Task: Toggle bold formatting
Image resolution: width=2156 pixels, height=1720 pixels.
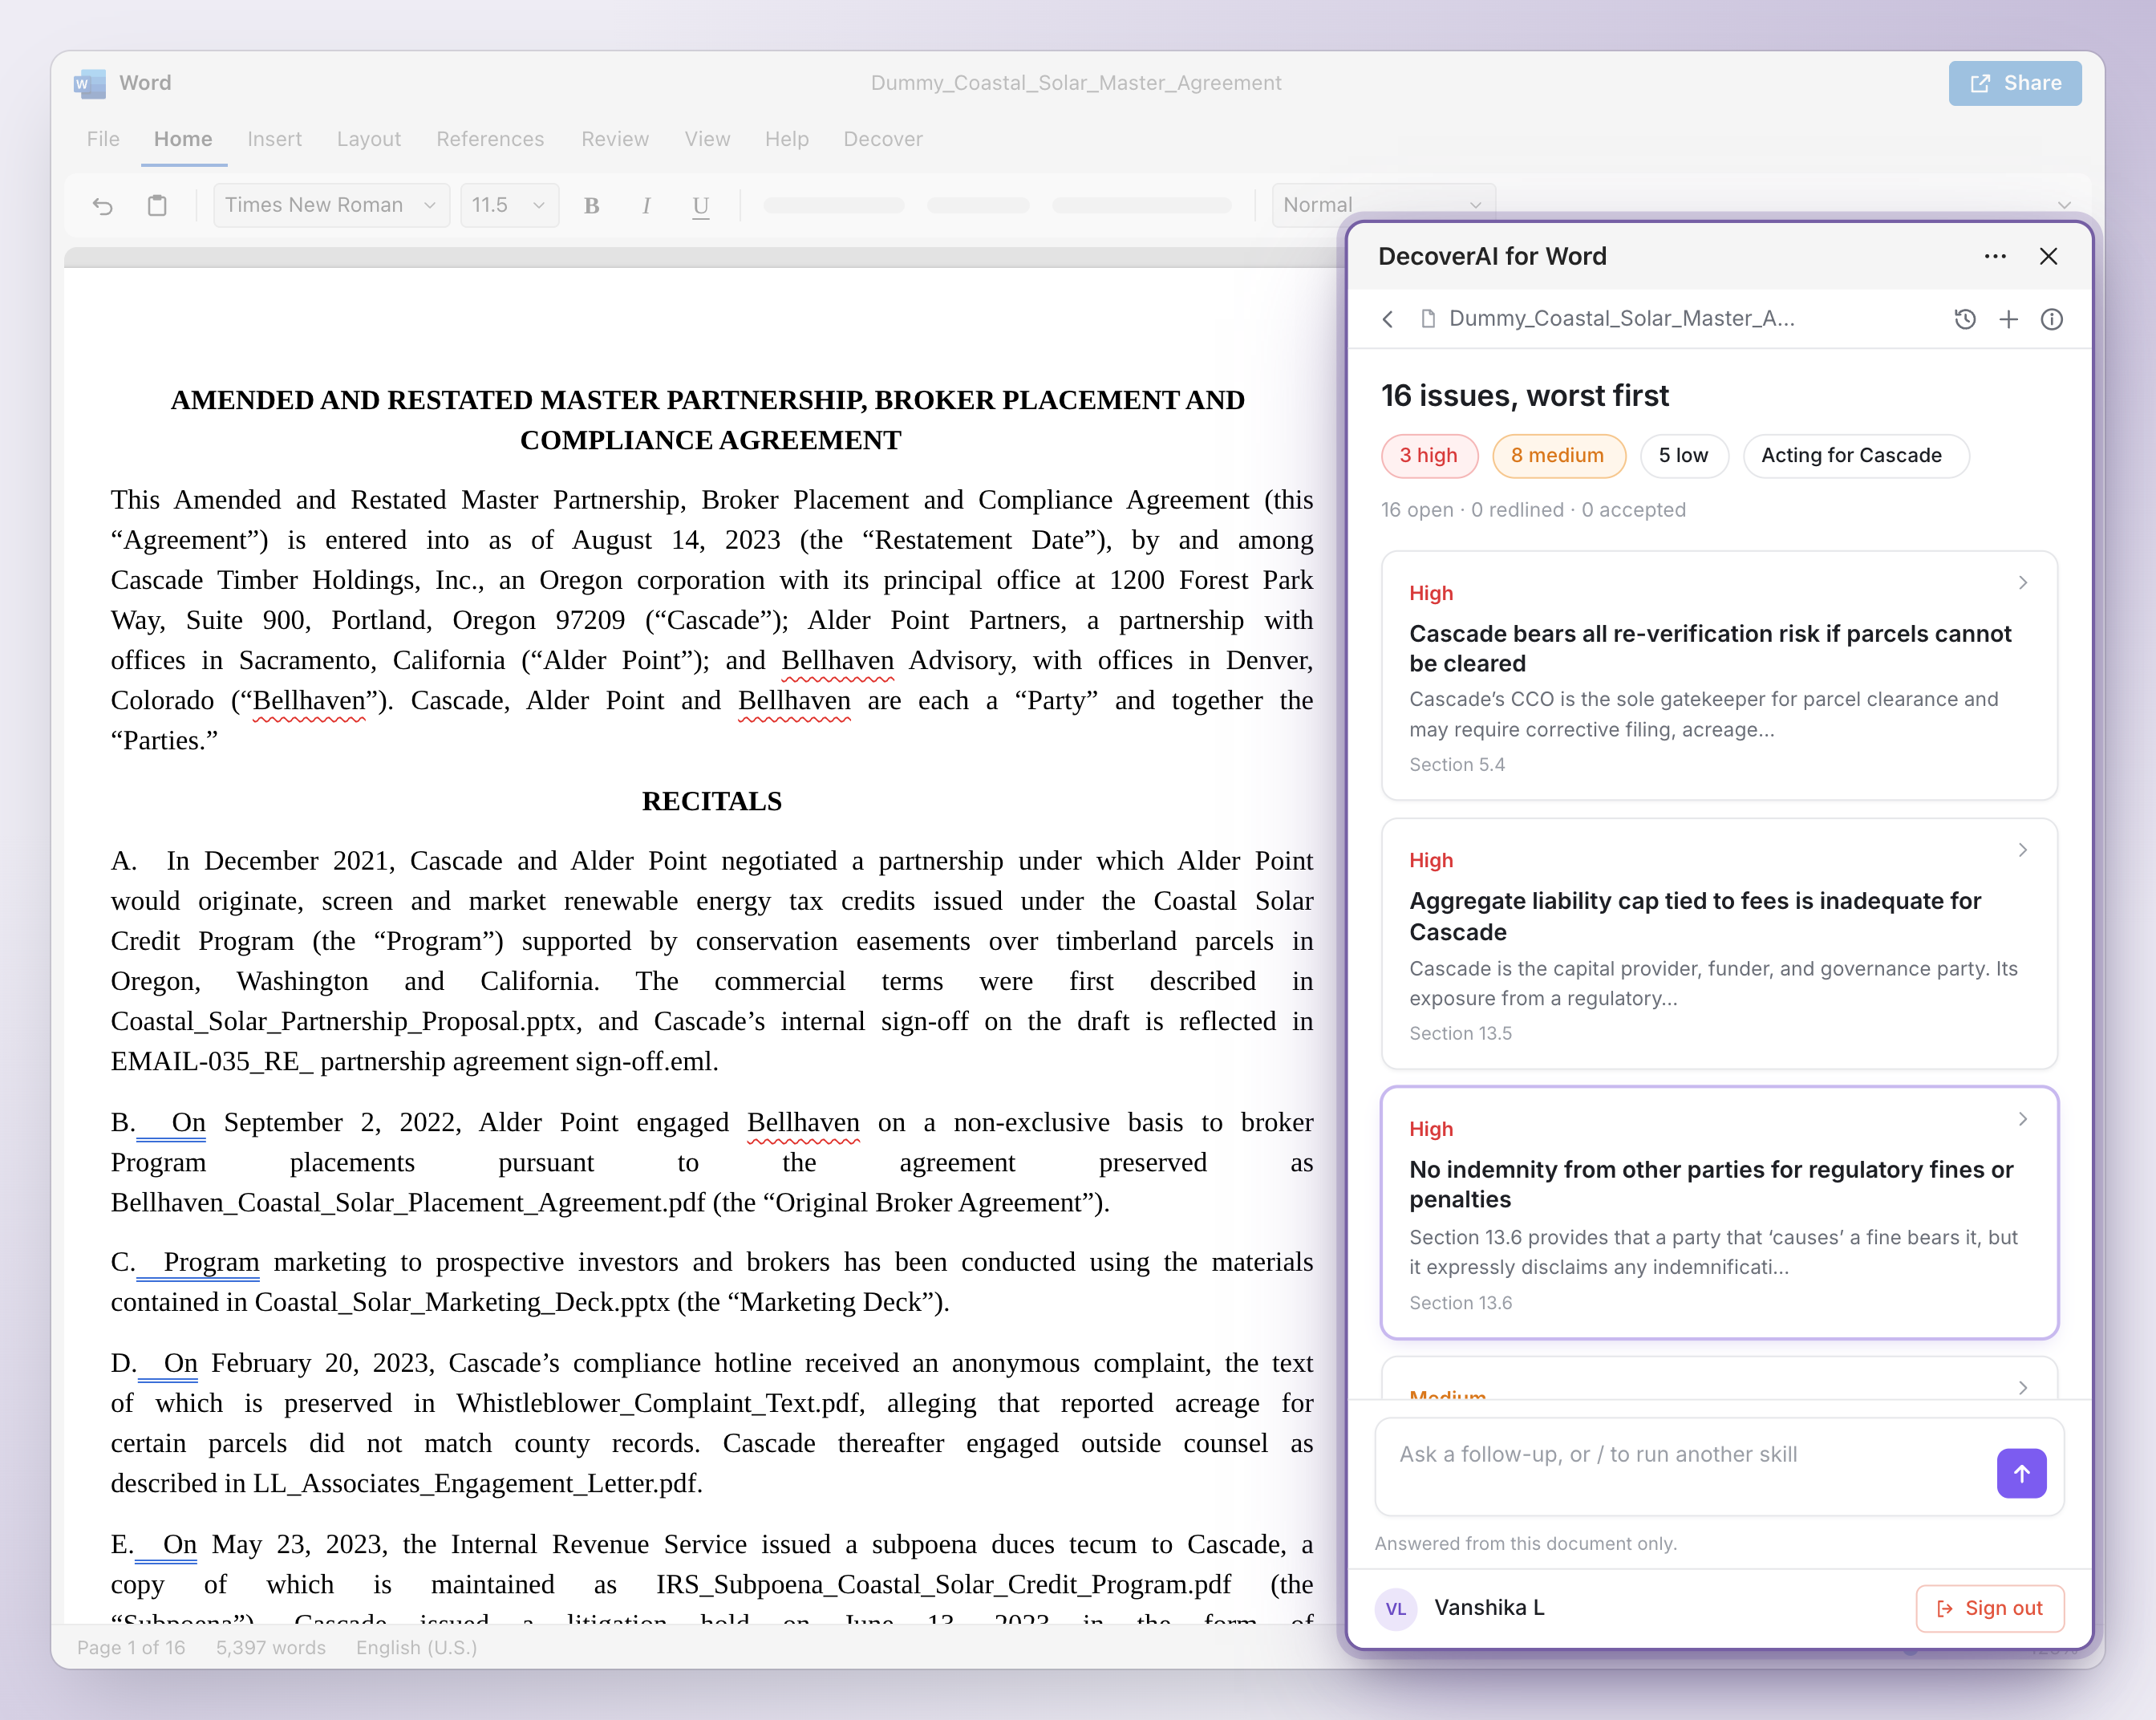Action: pos(592,205)
